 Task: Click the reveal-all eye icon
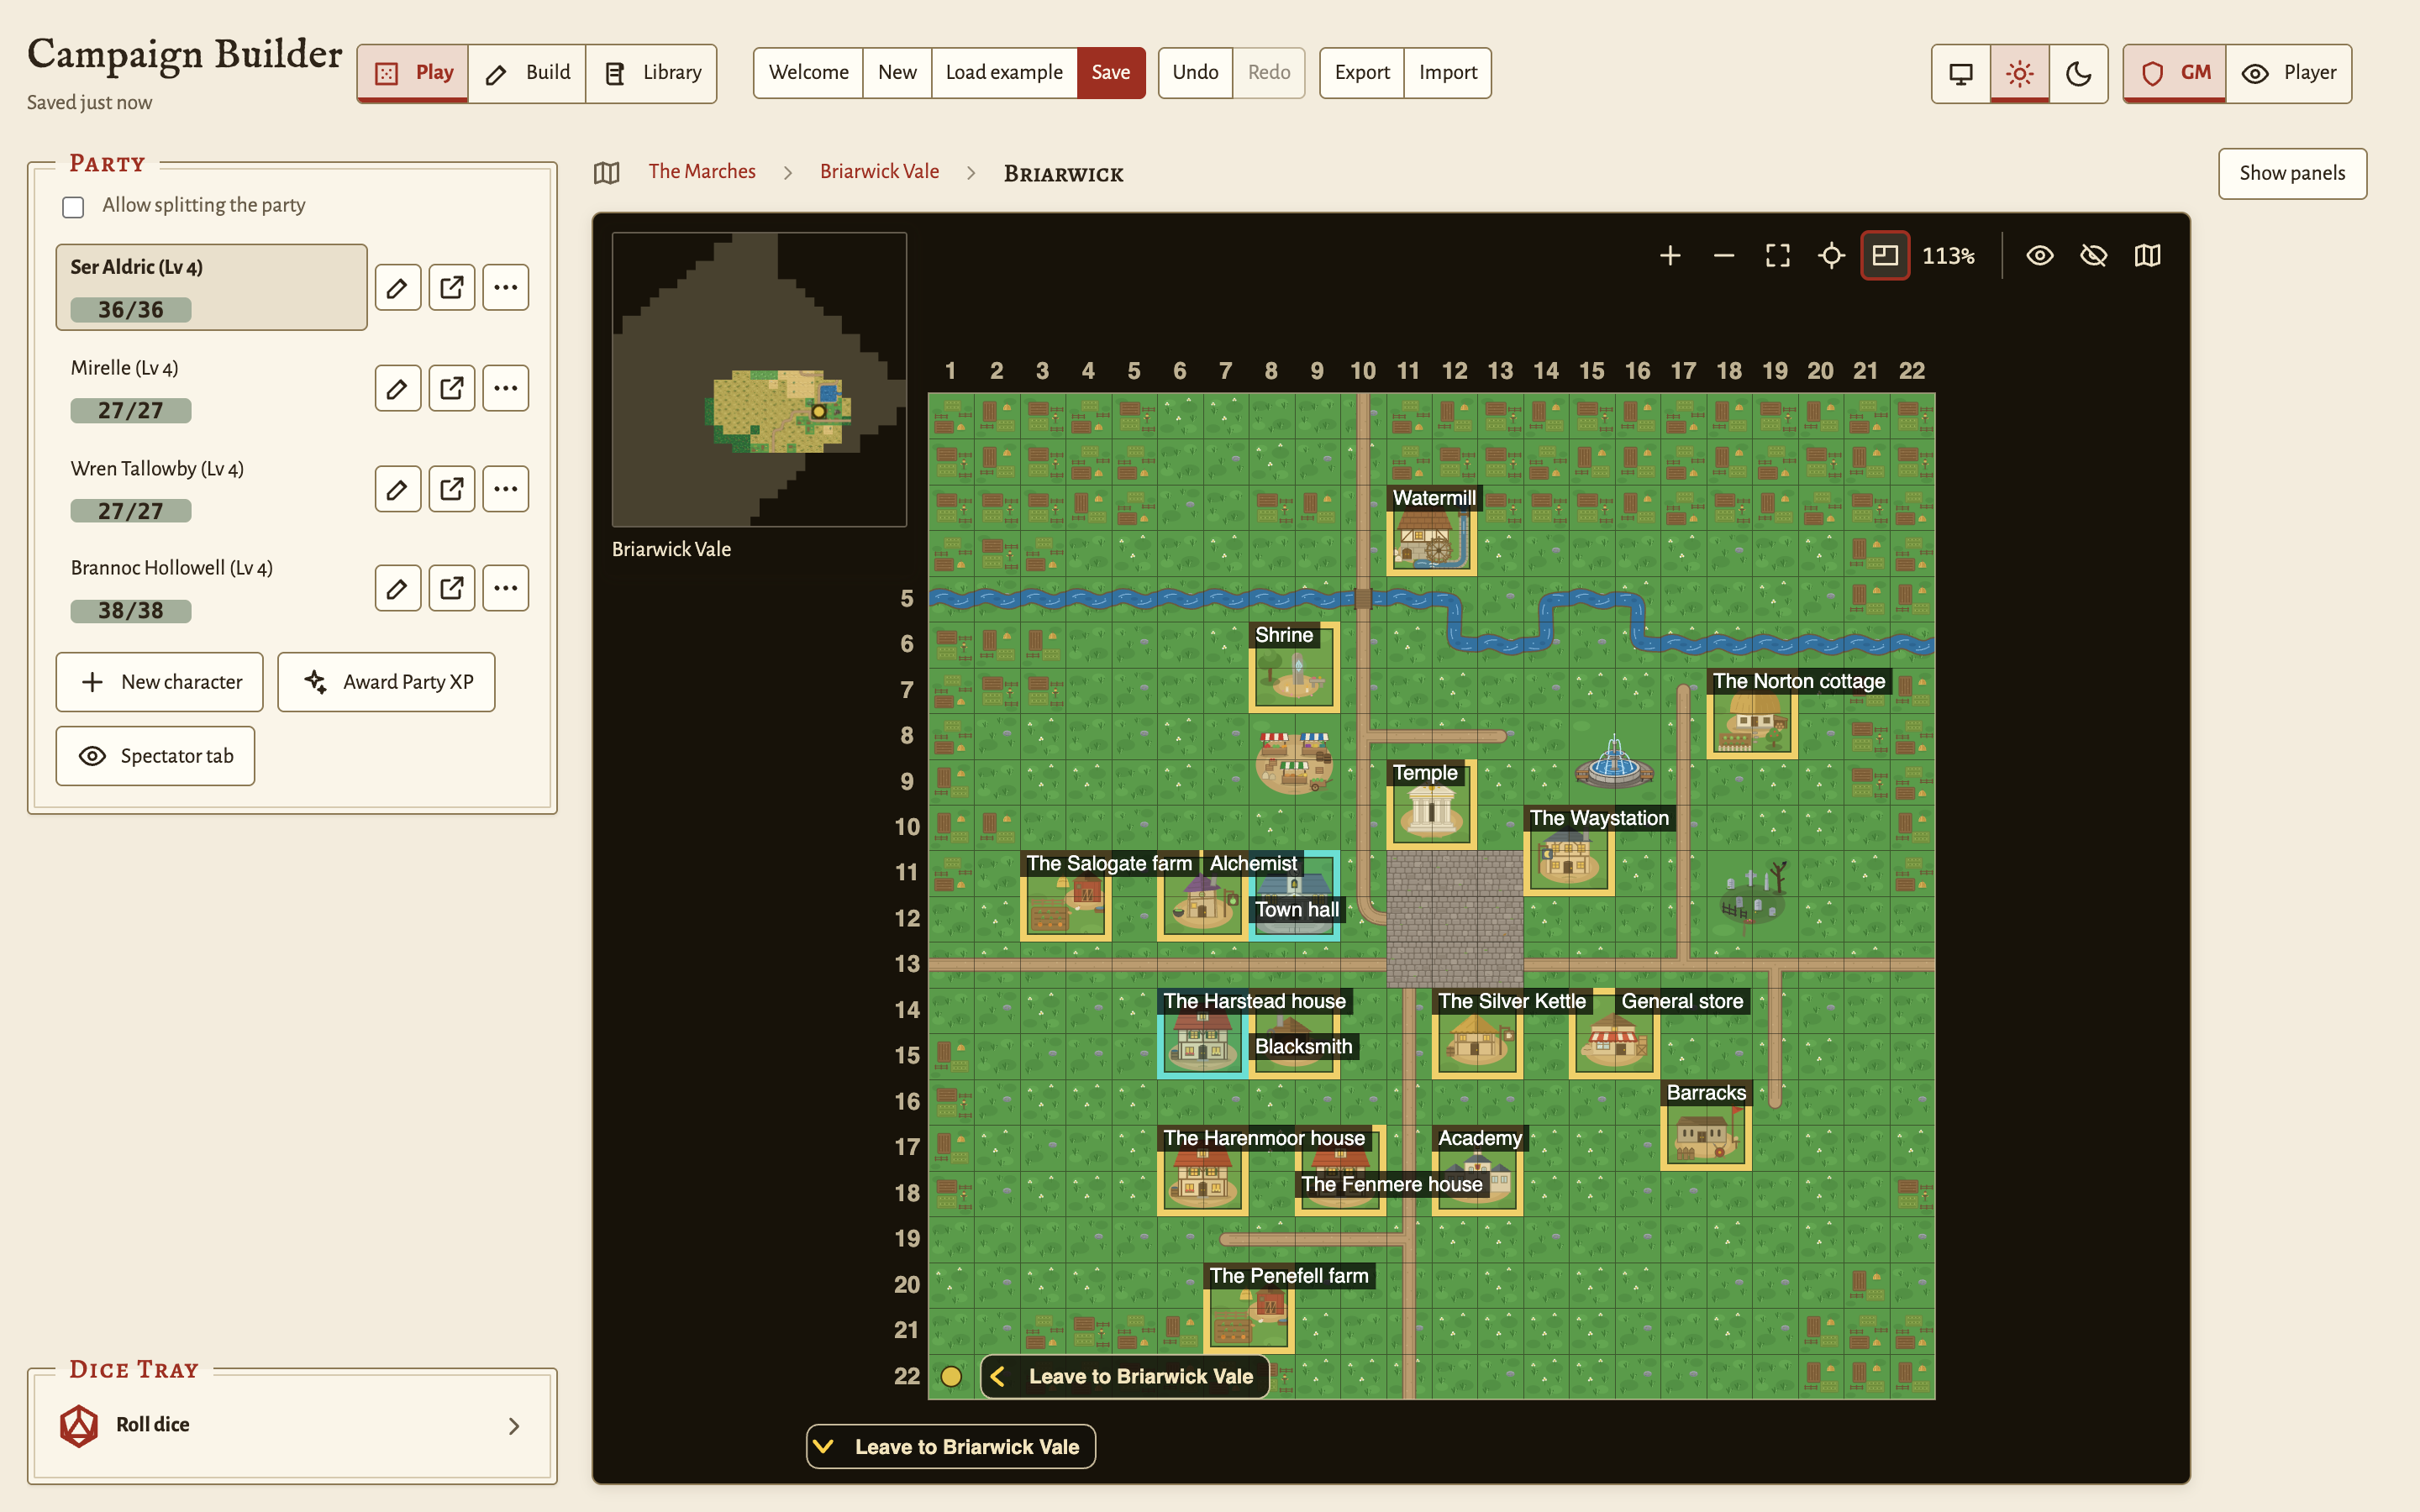coord(2040,256)
